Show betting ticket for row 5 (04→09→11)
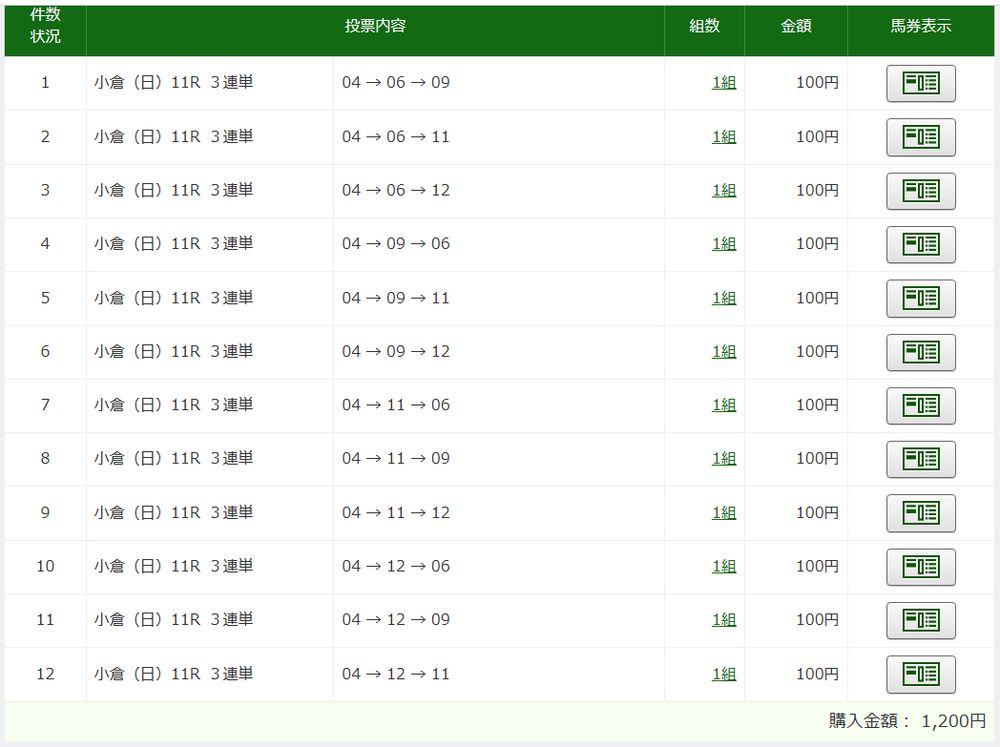Screen dimensions: 1000x747 click(x=920, y=298)
